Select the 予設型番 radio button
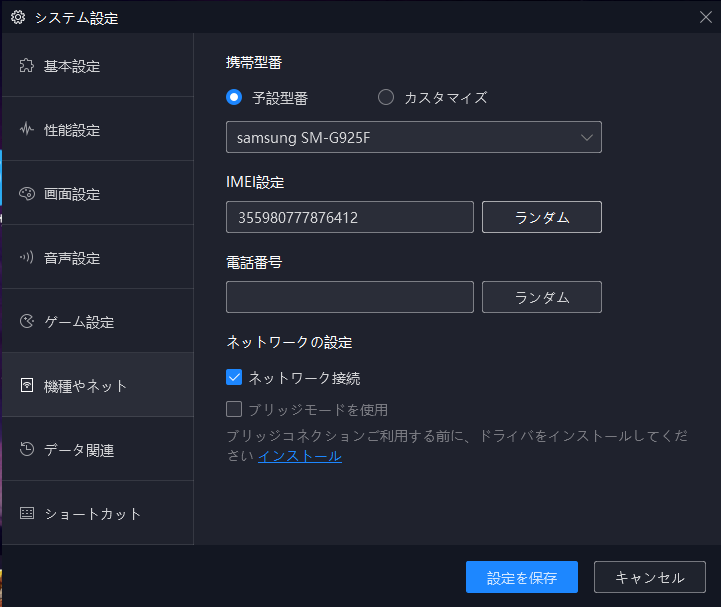 [234, 97]
